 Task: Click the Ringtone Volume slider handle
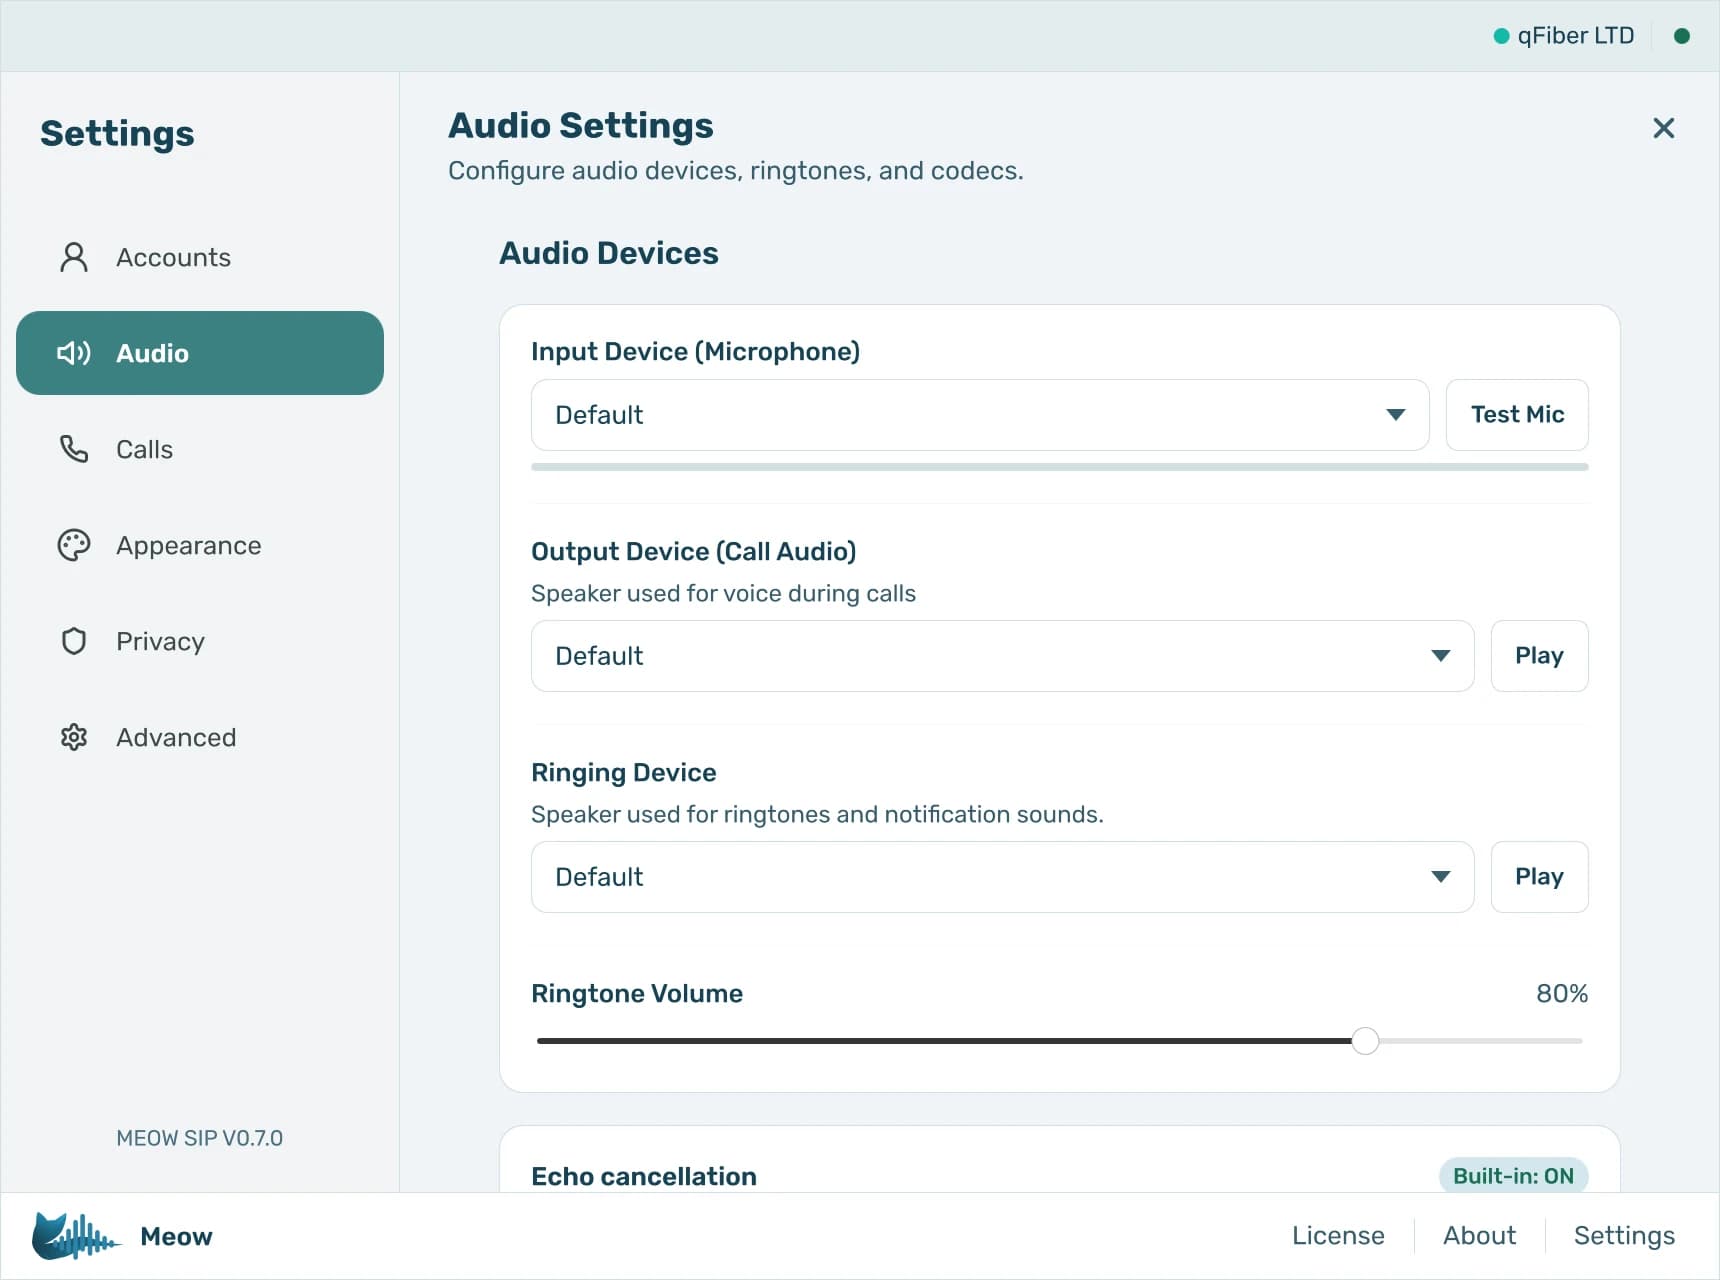tap(1365, 1041)
